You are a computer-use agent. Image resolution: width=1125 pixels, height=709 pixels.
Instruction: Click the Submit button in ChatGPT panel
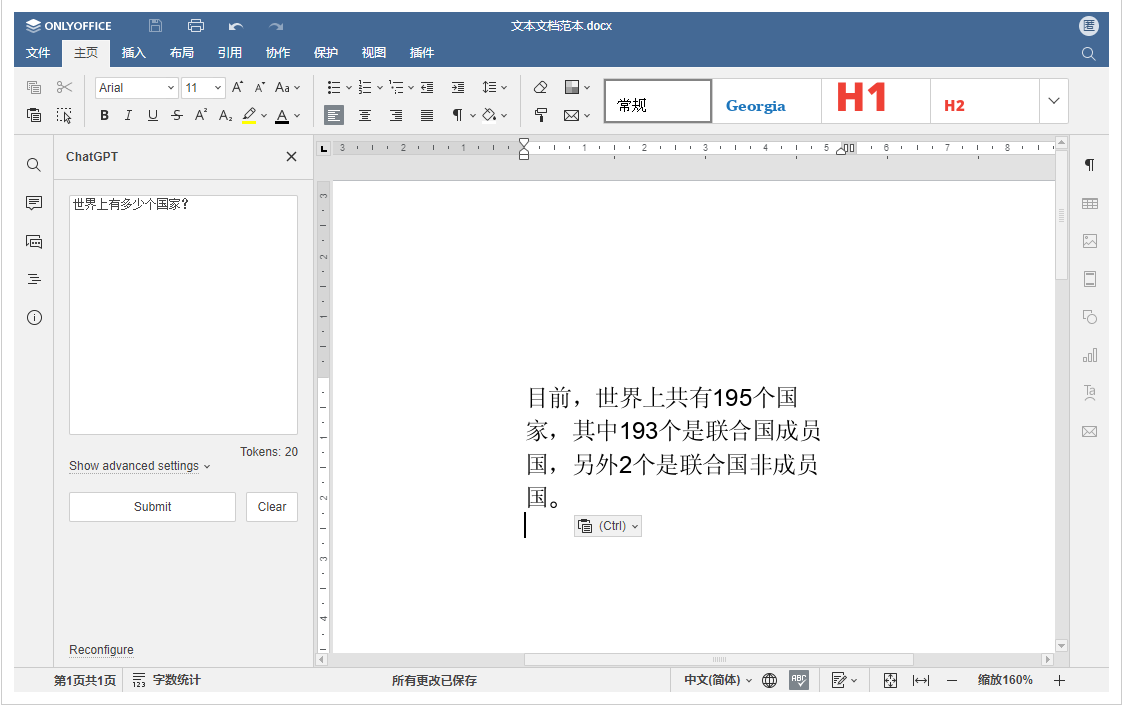152,507
